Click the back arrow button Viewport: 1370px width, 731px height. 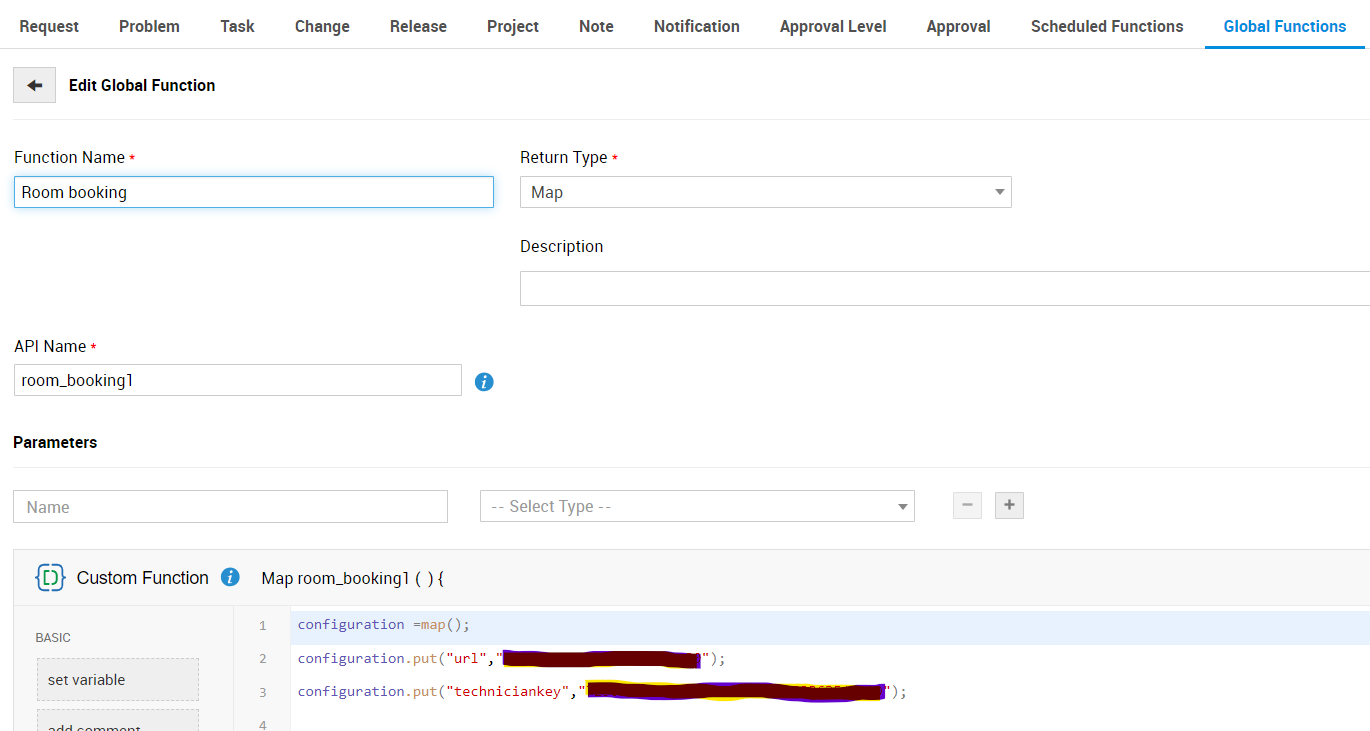coord(34,86)
